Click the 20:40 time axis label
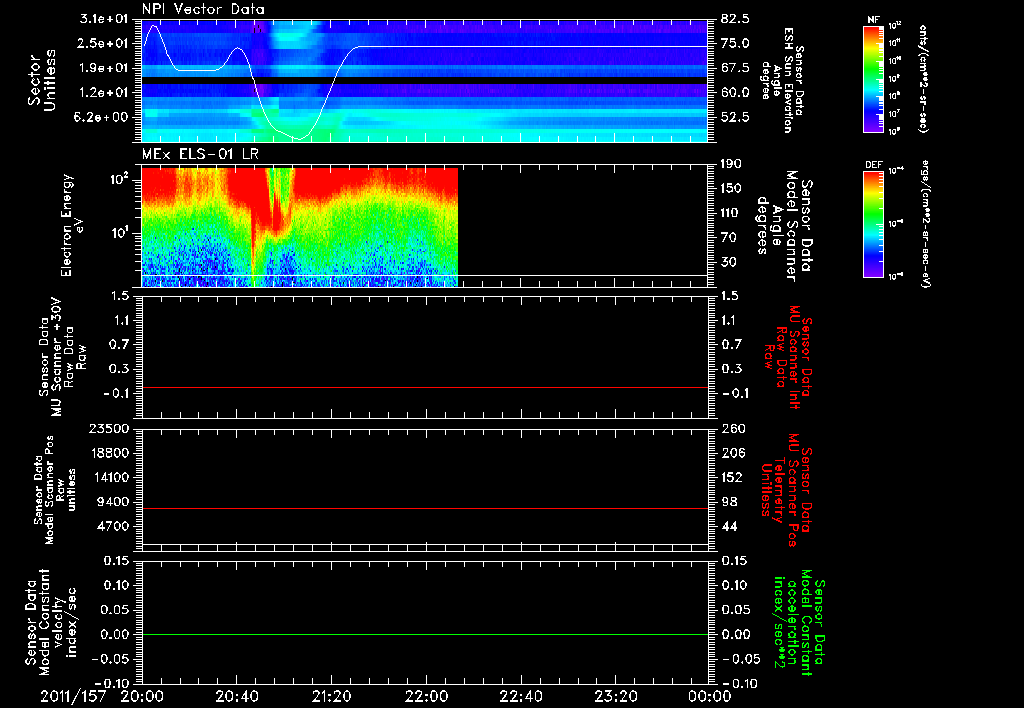The height and width of the screenshot is (708, 1024). [x=236, y=694]
